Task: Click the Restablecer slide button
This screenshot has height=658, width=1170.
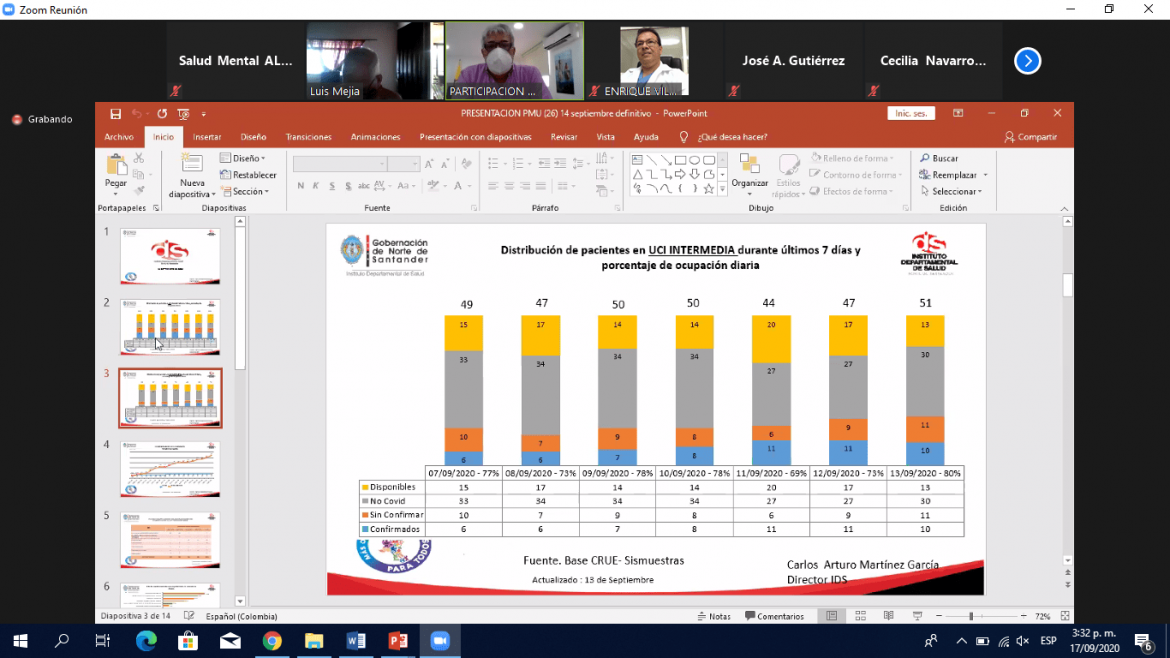Action: tap(249, 175)
